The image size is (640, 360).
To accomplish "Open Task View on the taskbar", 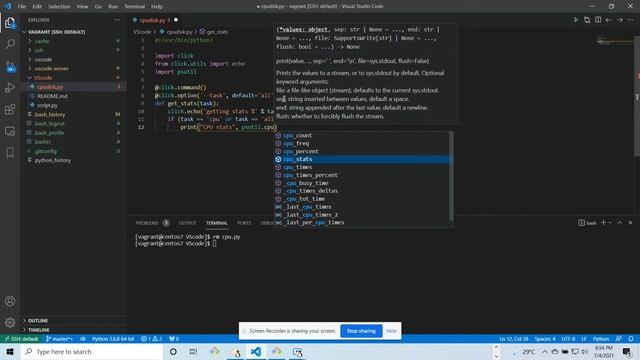I will pyautogui.click(x=193, y=351).
